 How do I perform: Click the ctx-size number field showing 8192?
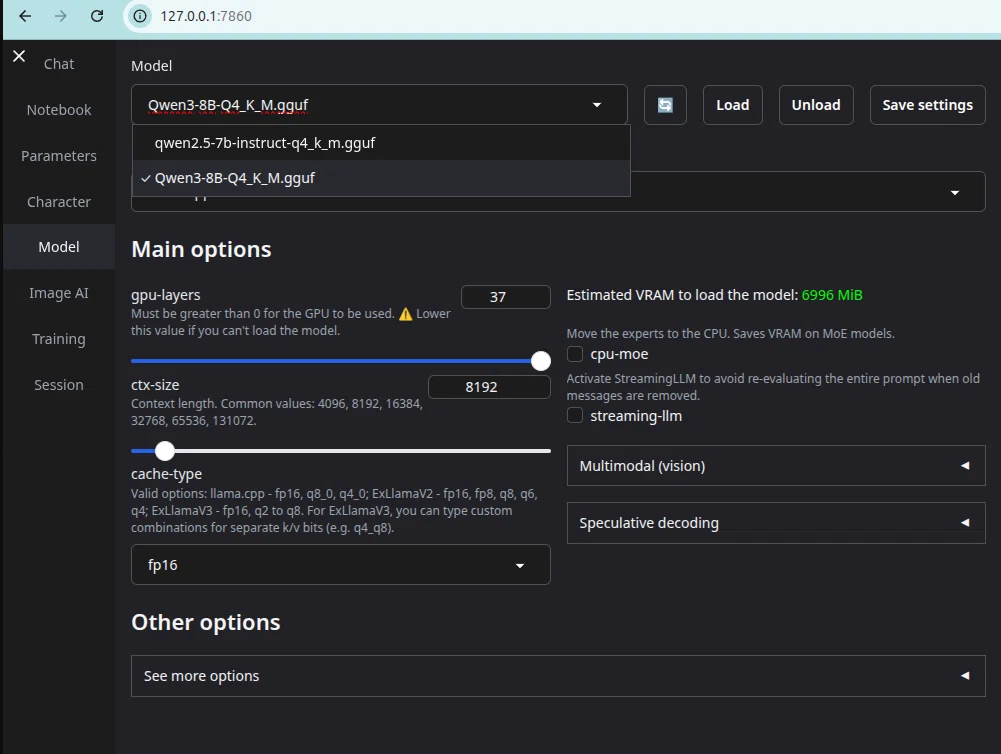[489, 387]
